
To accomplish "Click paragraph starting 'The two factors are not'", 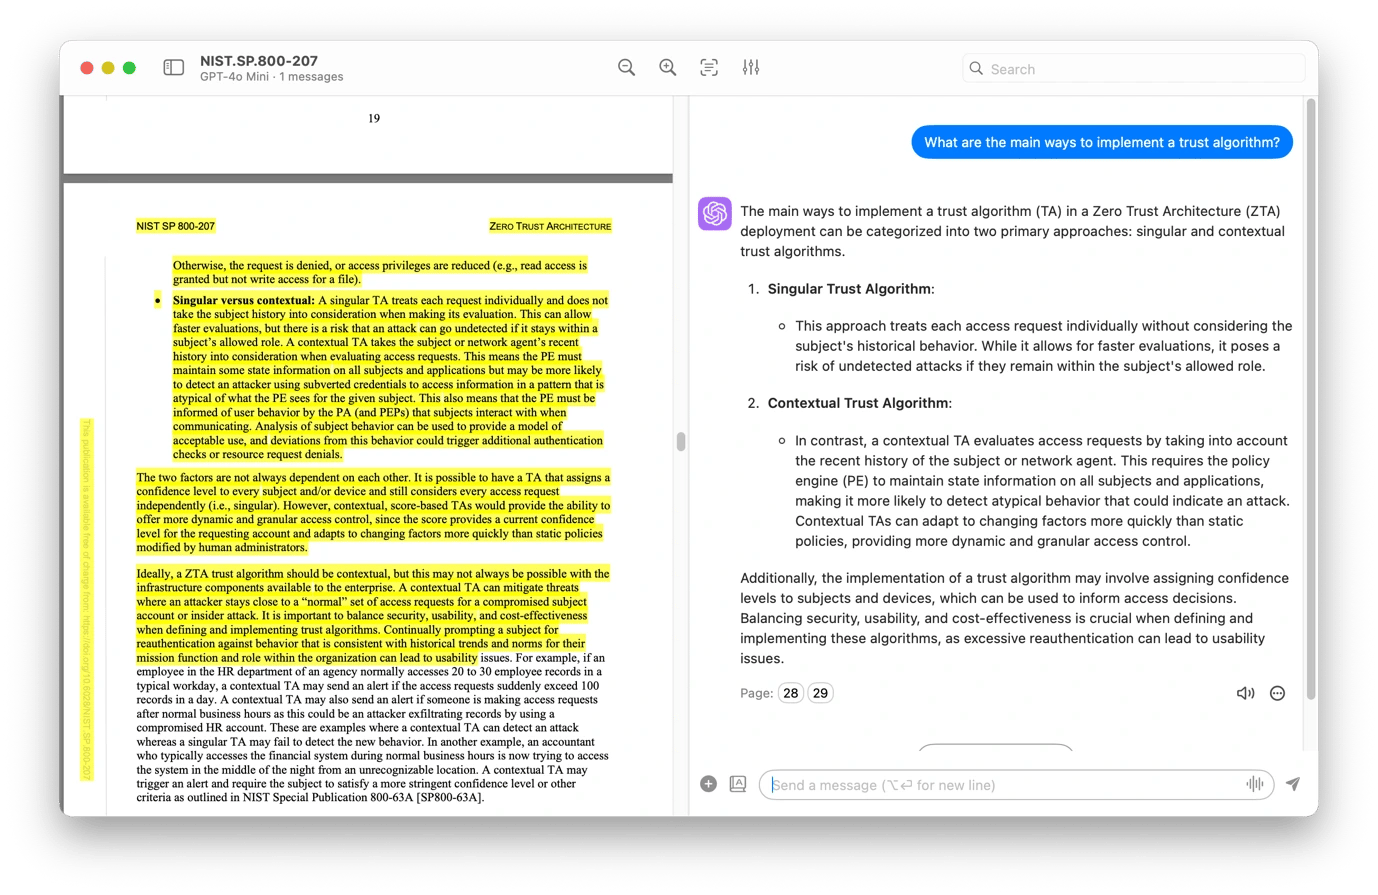I will click(373, 512).
